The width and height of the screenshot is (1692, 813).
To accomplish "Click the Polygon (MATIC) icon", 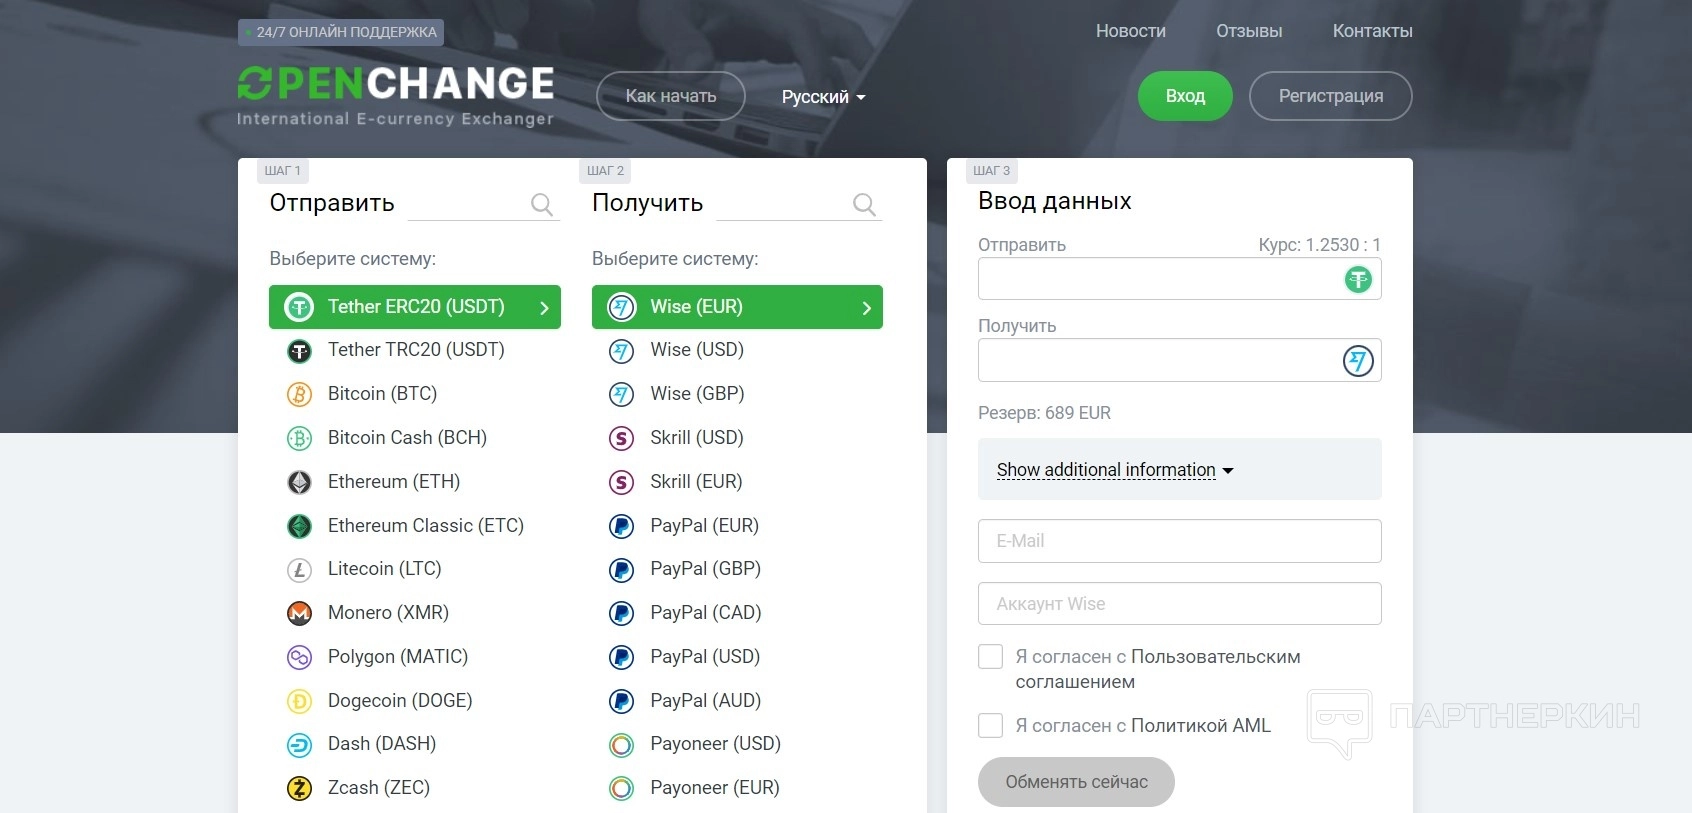I will click(x=299, y=657).
